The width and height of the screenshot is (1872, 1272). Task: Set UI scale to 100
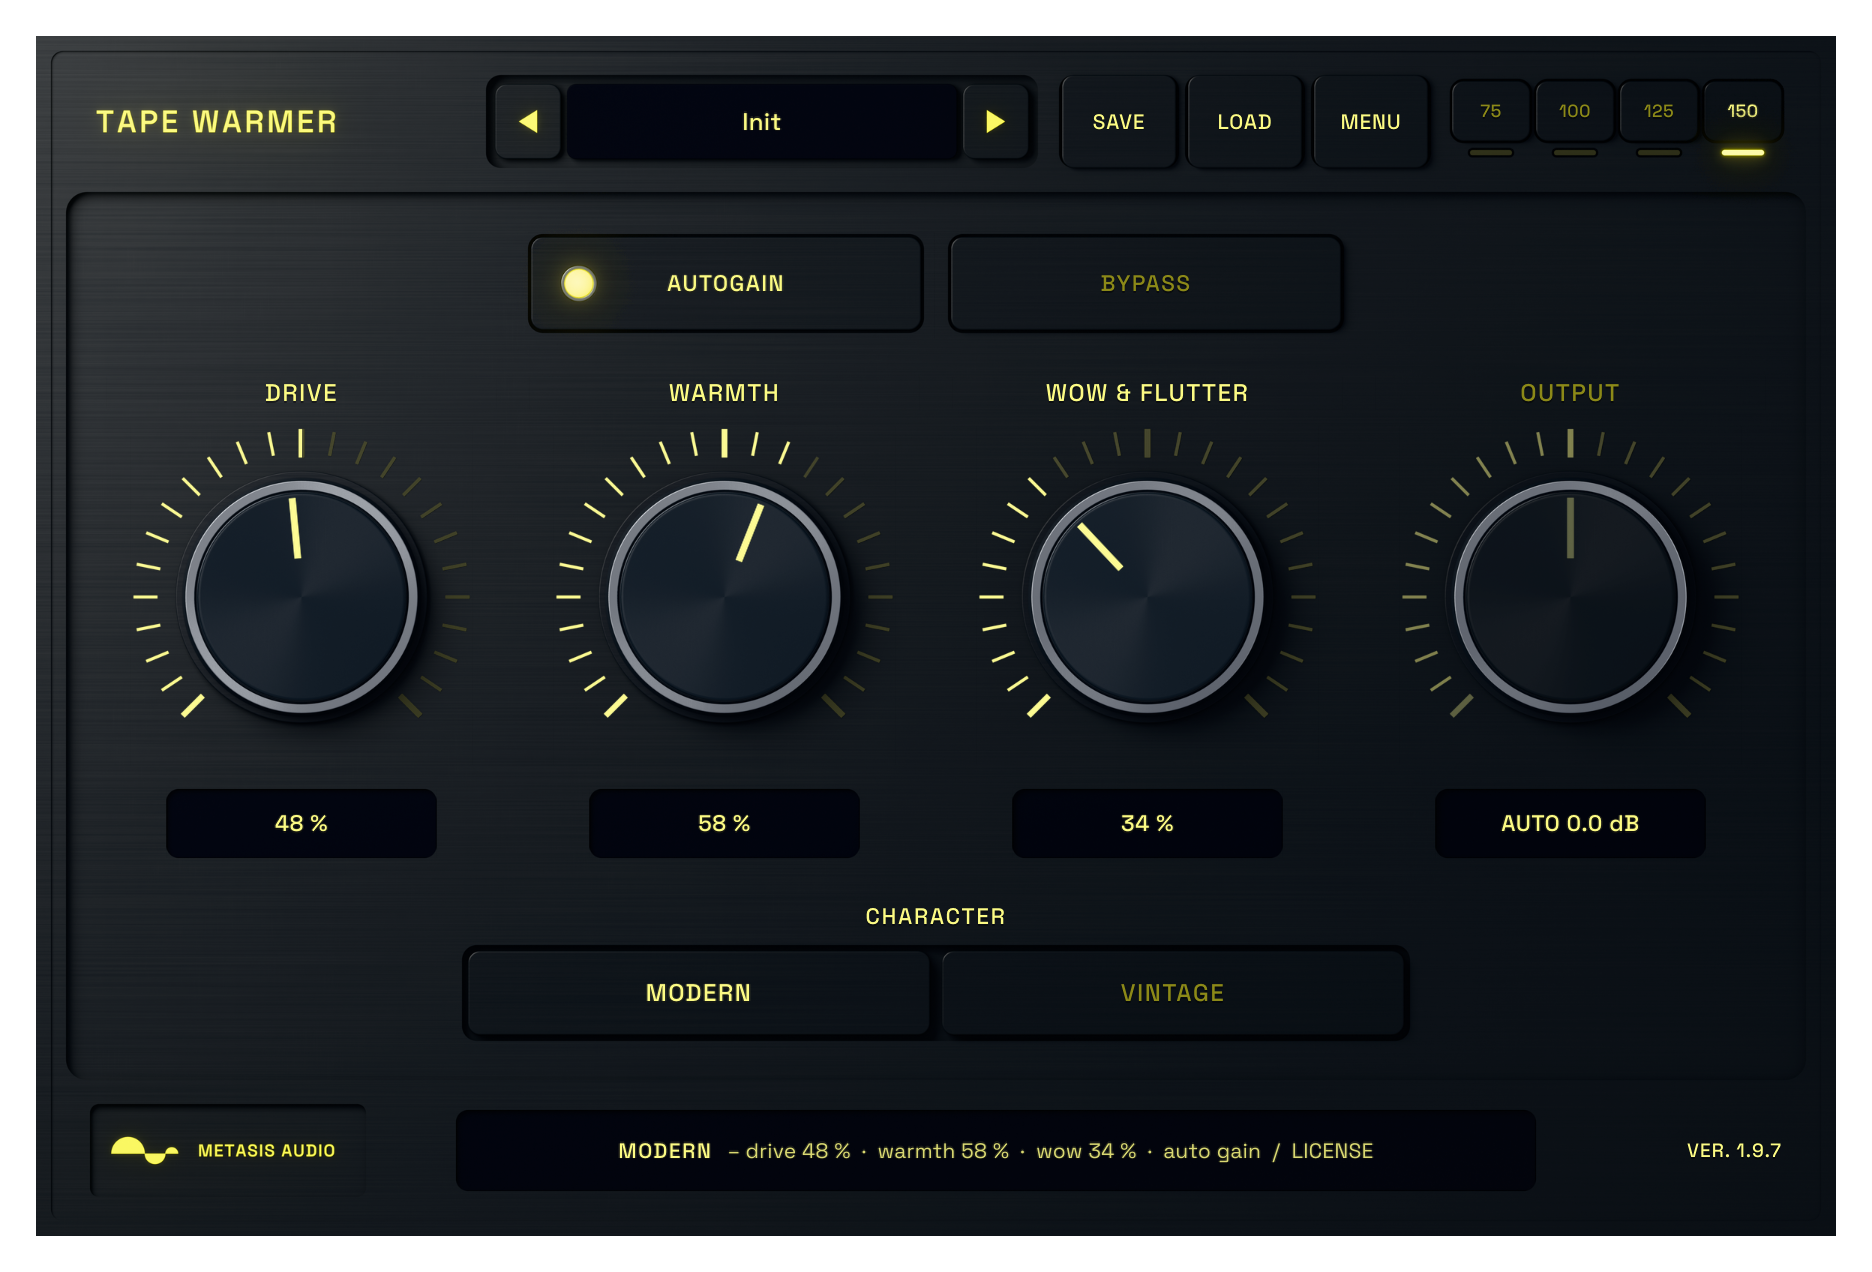1574,112
